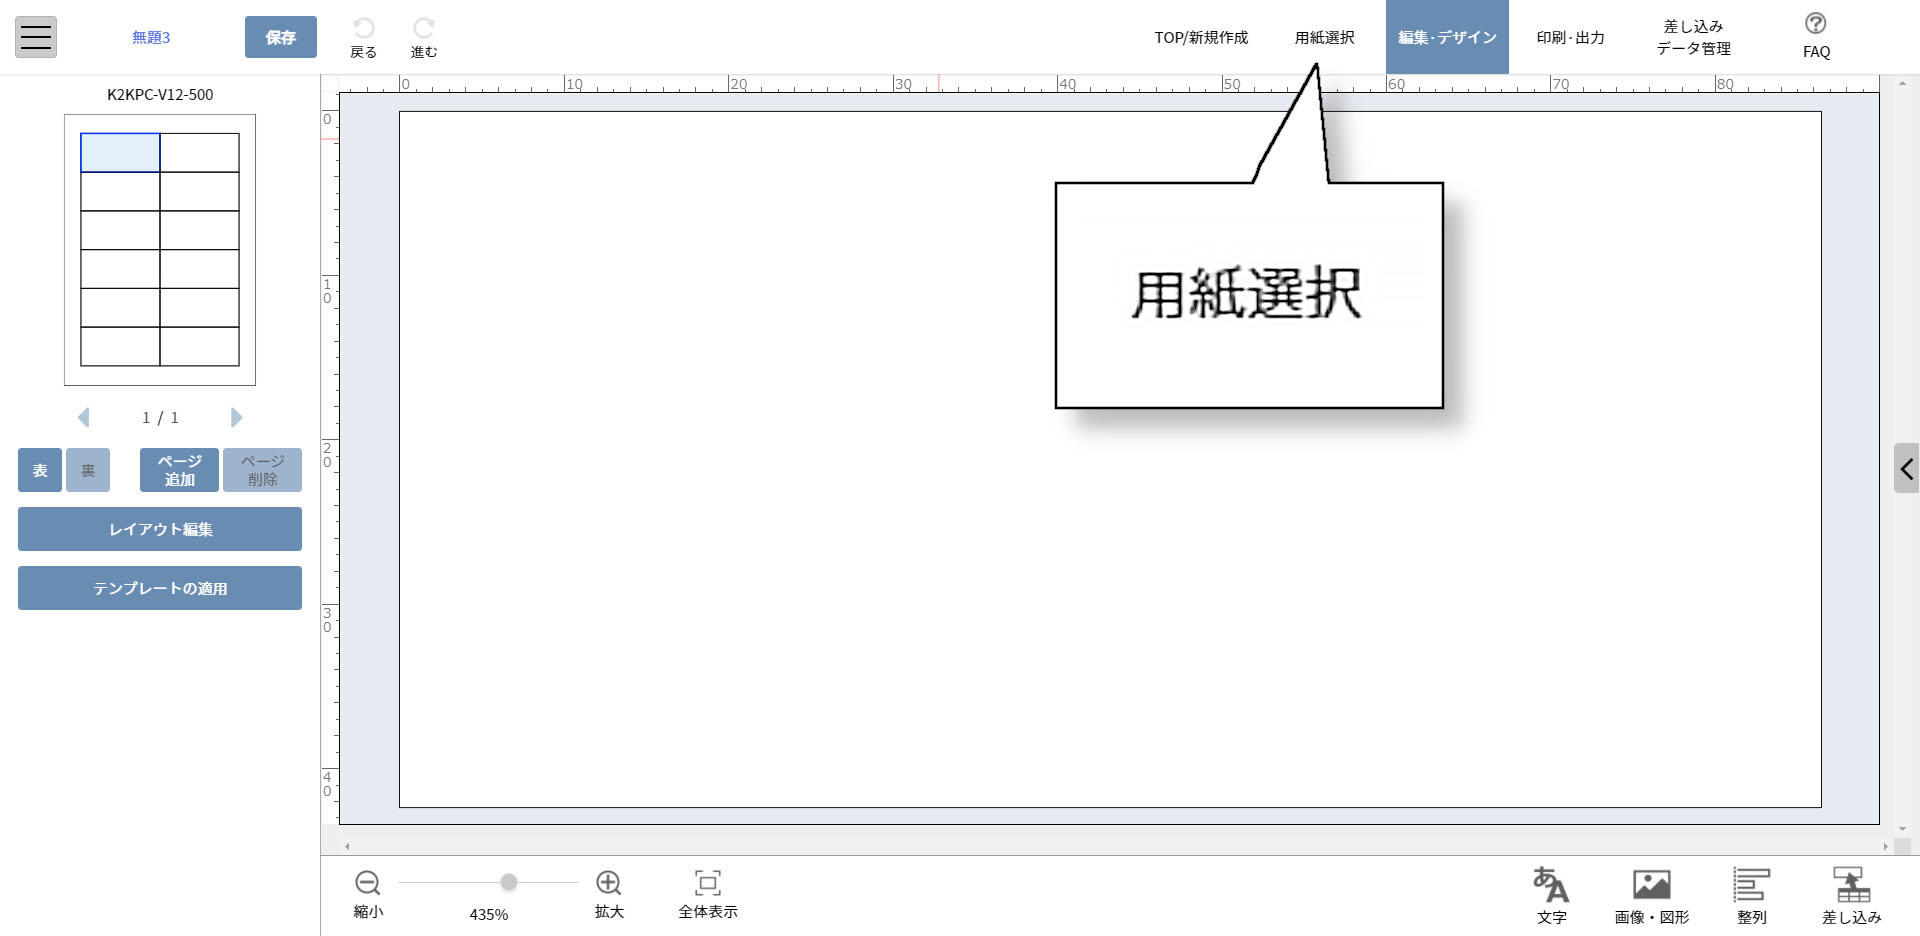Go to next page with right arrow

[x=237, y=418]
